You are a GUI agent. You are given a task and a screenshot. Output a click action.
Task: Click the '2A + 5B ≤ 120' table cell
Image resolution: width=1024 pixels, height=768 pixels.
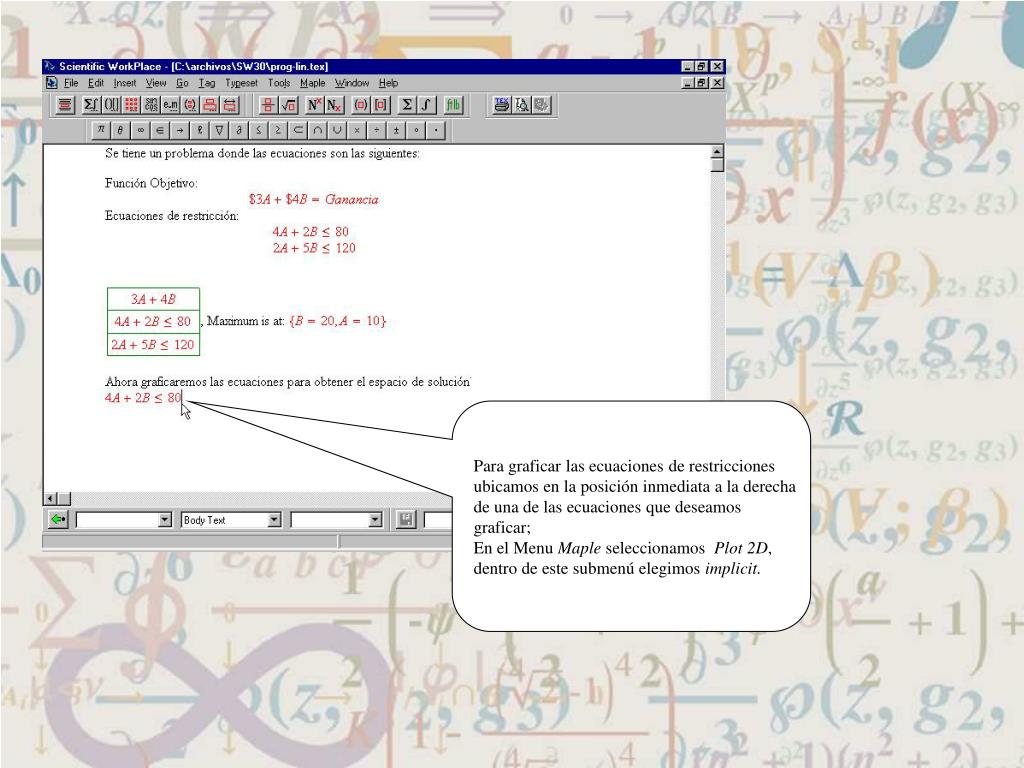153,344
